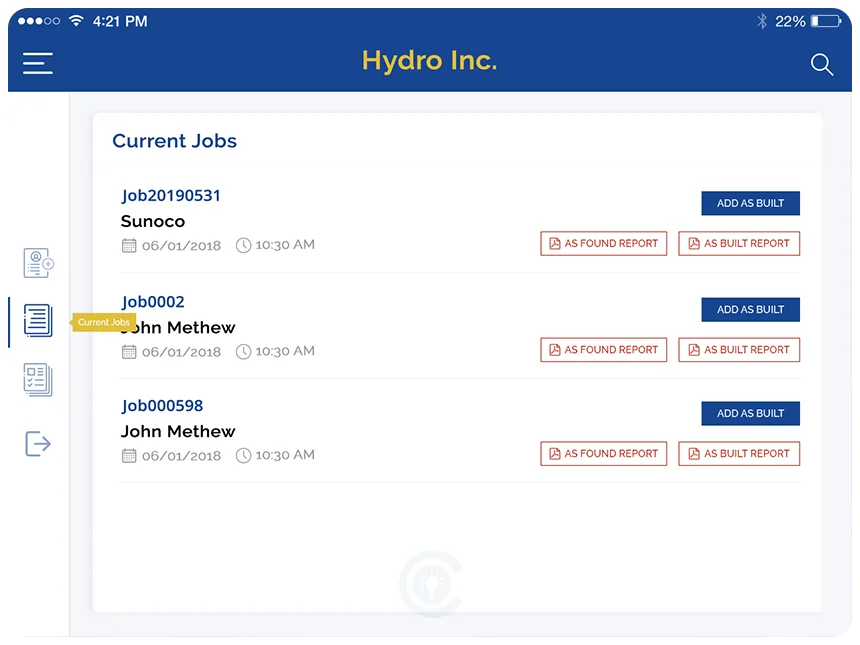
Task: Select the Job000598 link
Action: [162, 406]
